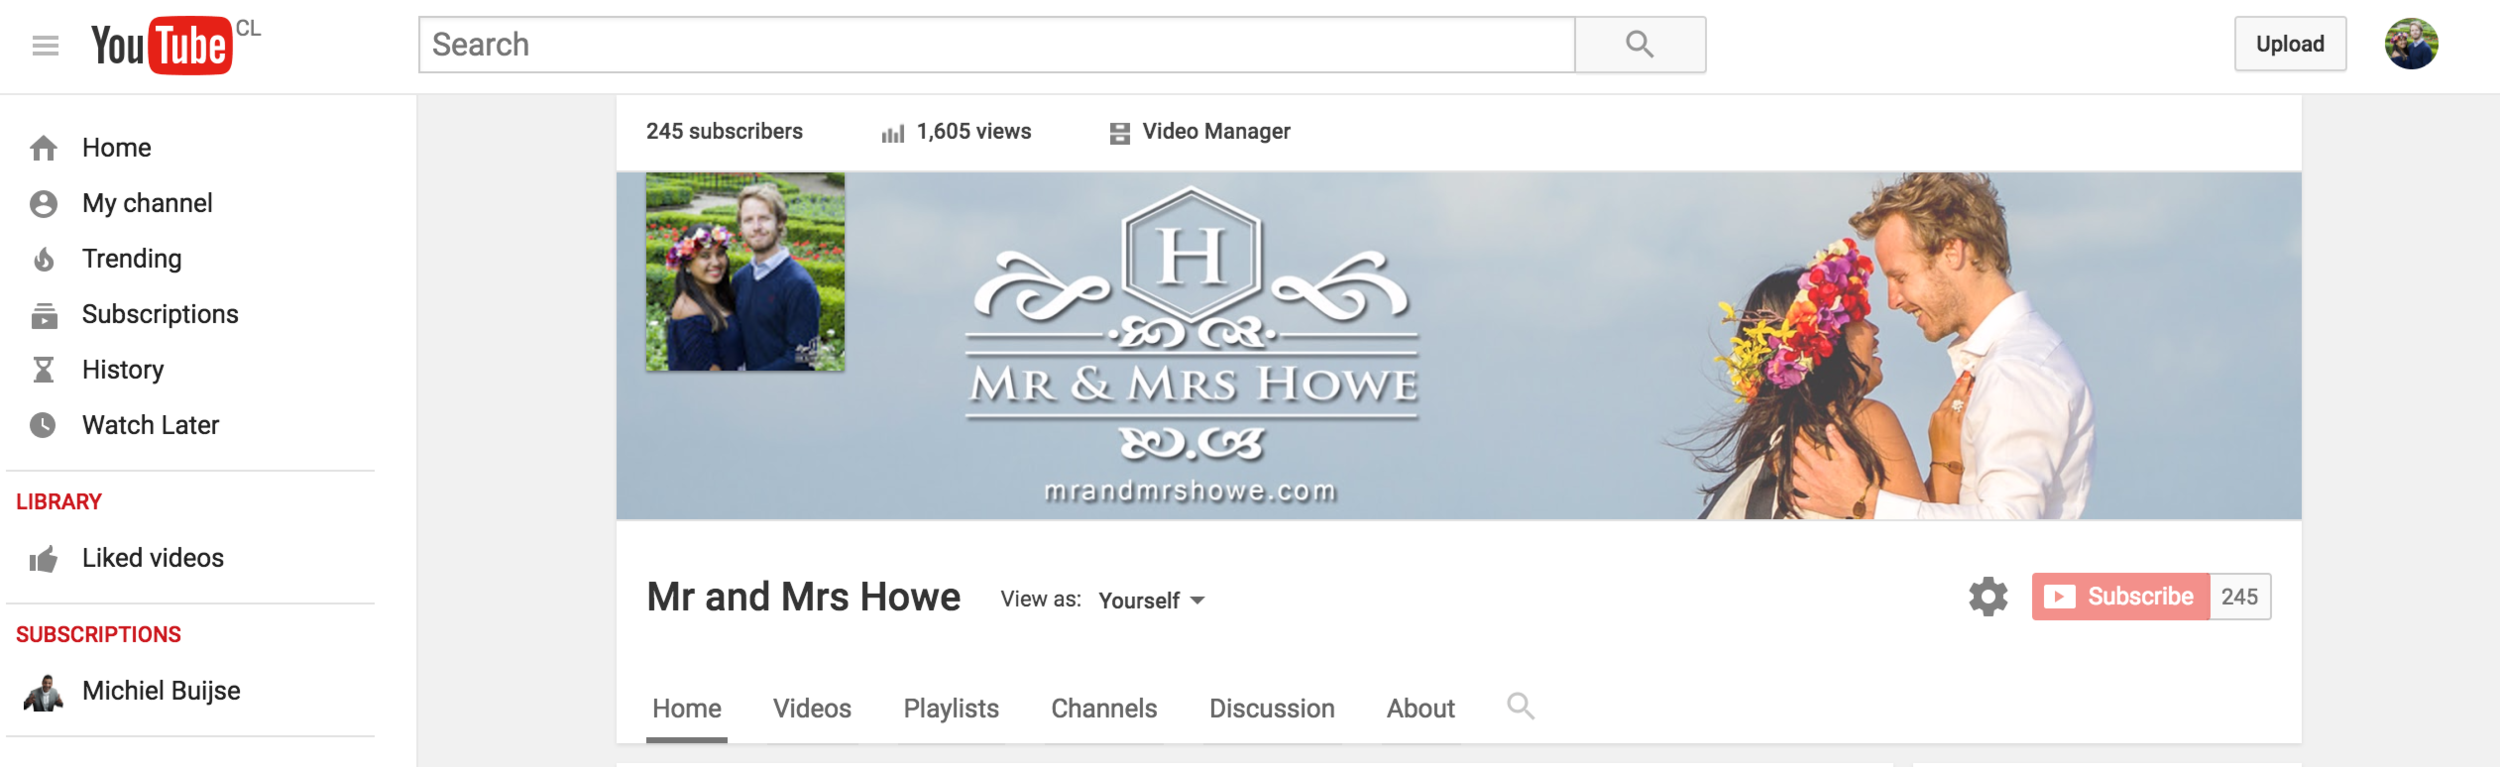
Task: Click the 245 subscriber count box
Action: [x=2240, y=597]
